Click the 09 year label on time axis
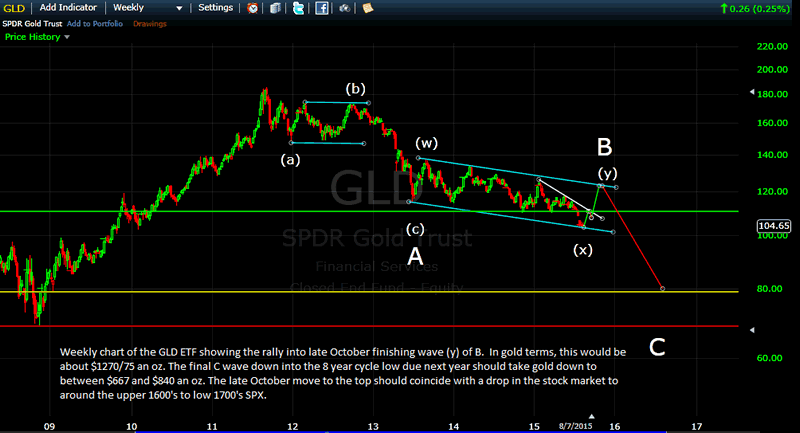The width and height of the screenshot is (800, 433). 49,426
